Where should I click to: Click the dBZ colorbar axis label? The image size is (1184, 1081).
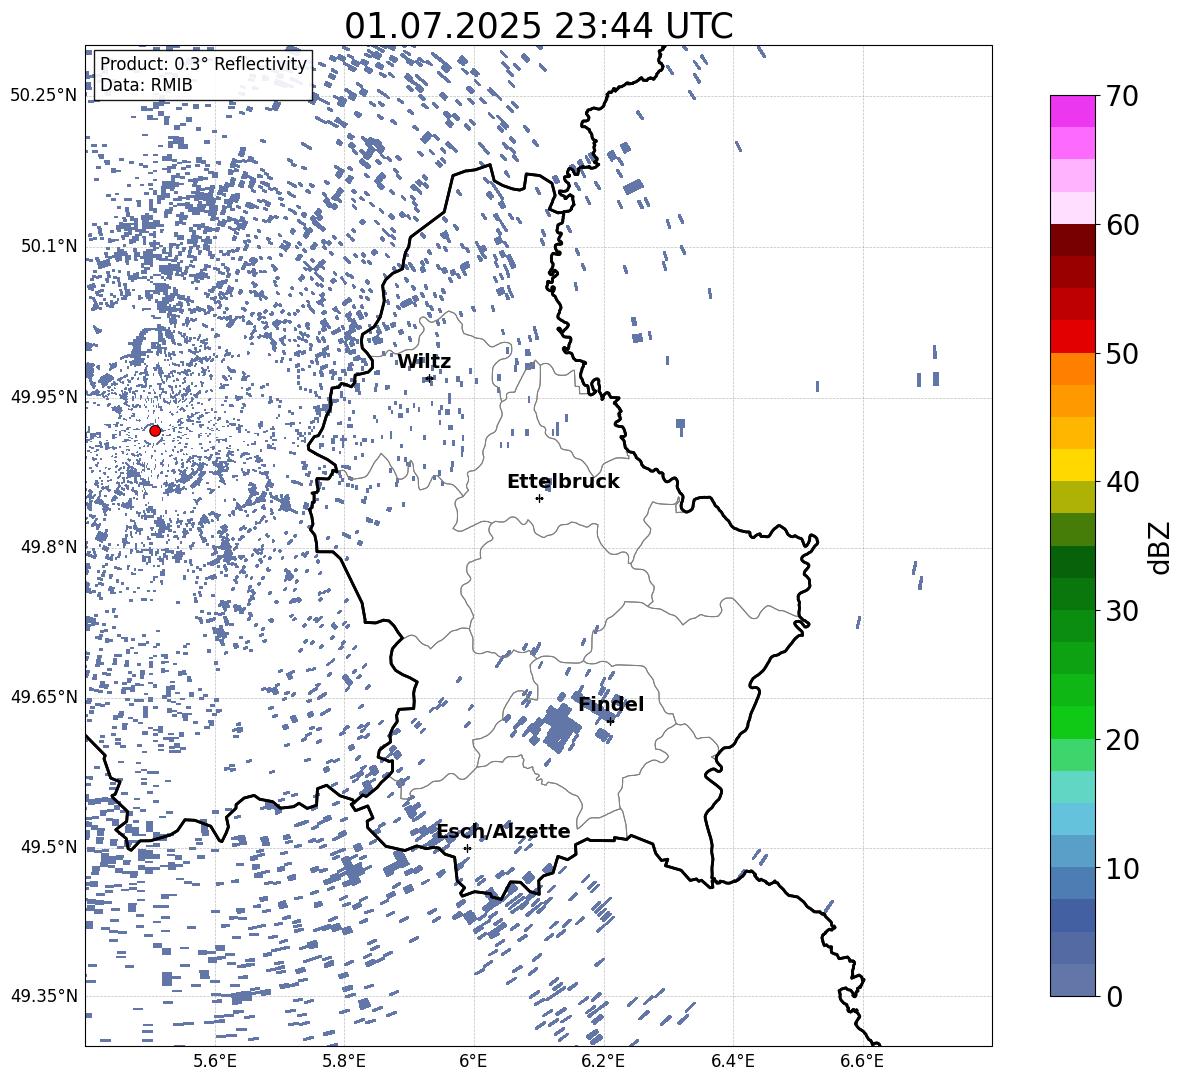click(1158, 547)
